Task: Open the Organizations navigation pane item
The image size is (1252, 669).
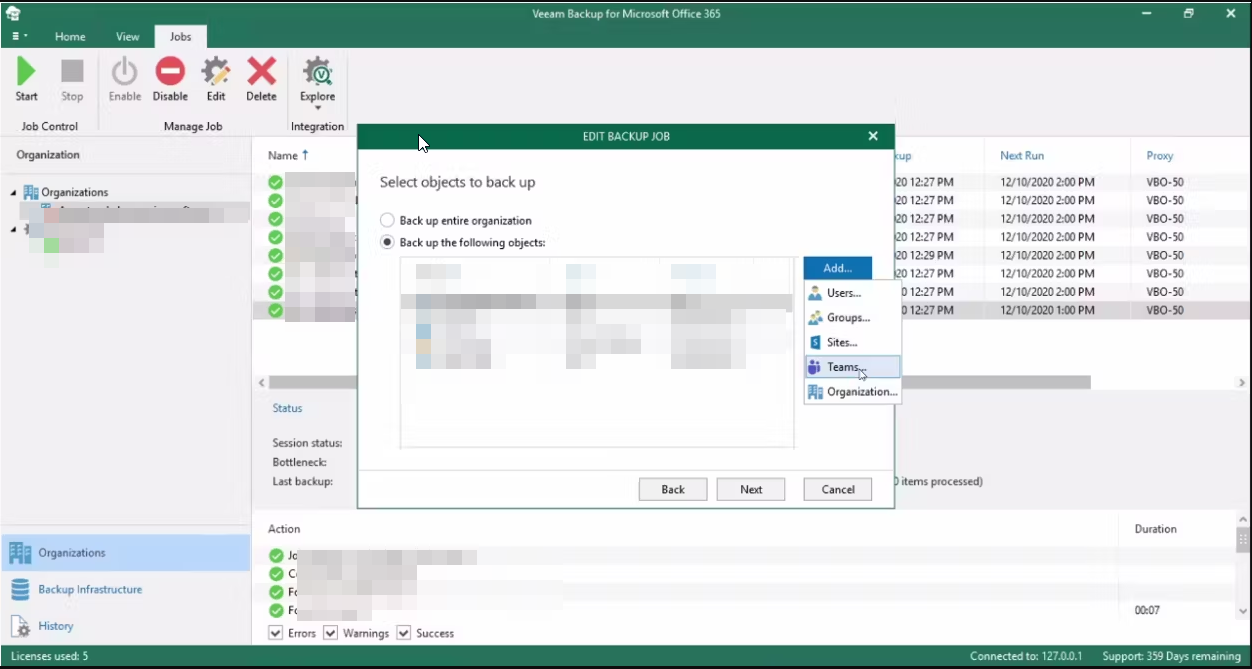Action: click(125, 553)
